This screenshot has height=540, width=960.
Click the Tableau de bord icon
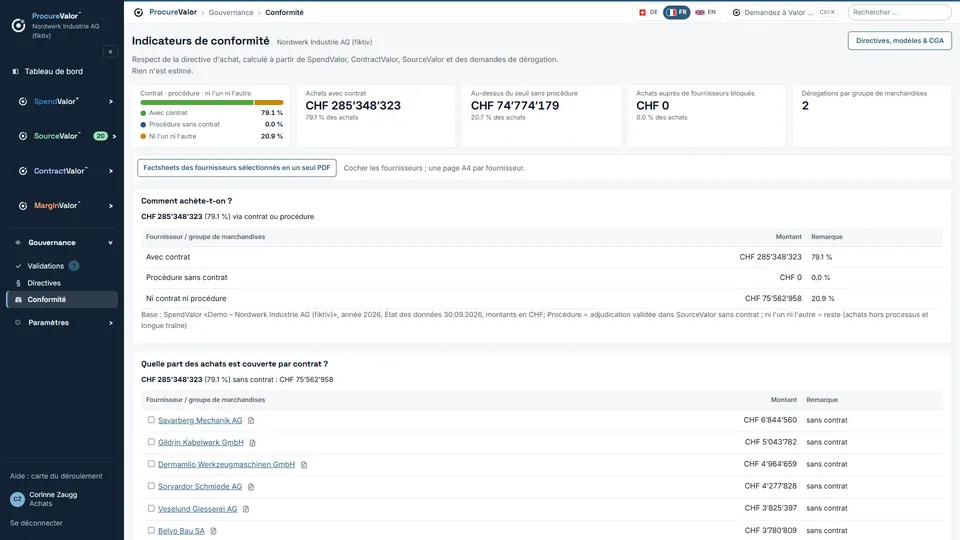tap(16, 72)
